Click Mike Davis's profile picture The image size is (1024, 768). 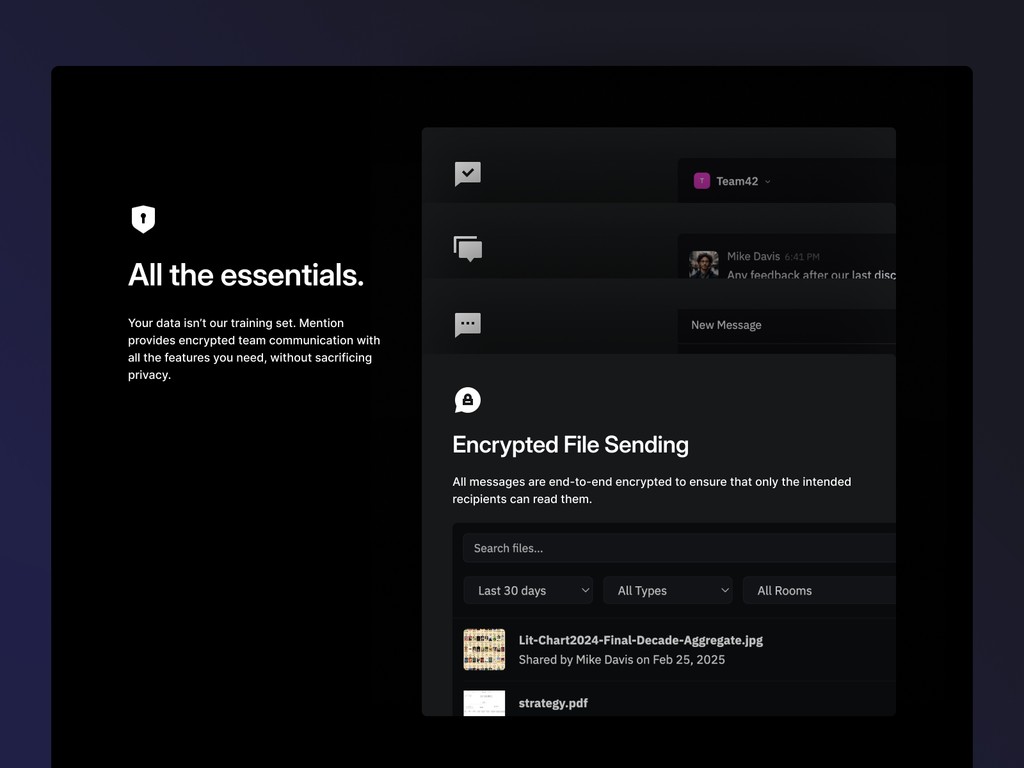pyautogui.click(x=703, y=265)
